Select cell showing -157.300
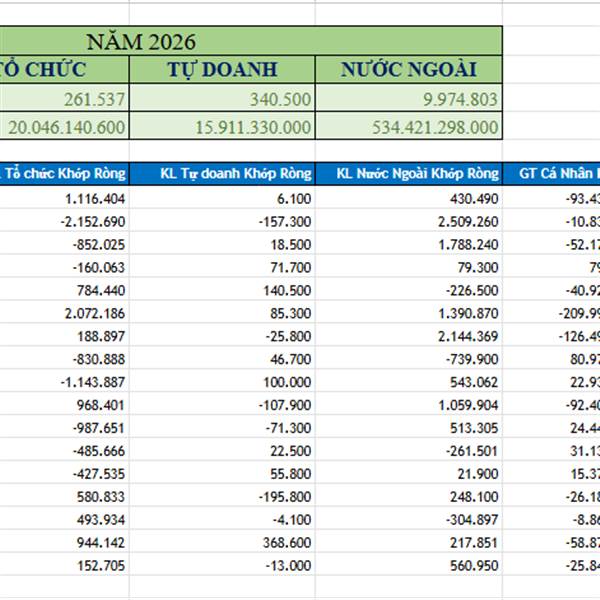600x600 pixels. [x=222, y=221]
